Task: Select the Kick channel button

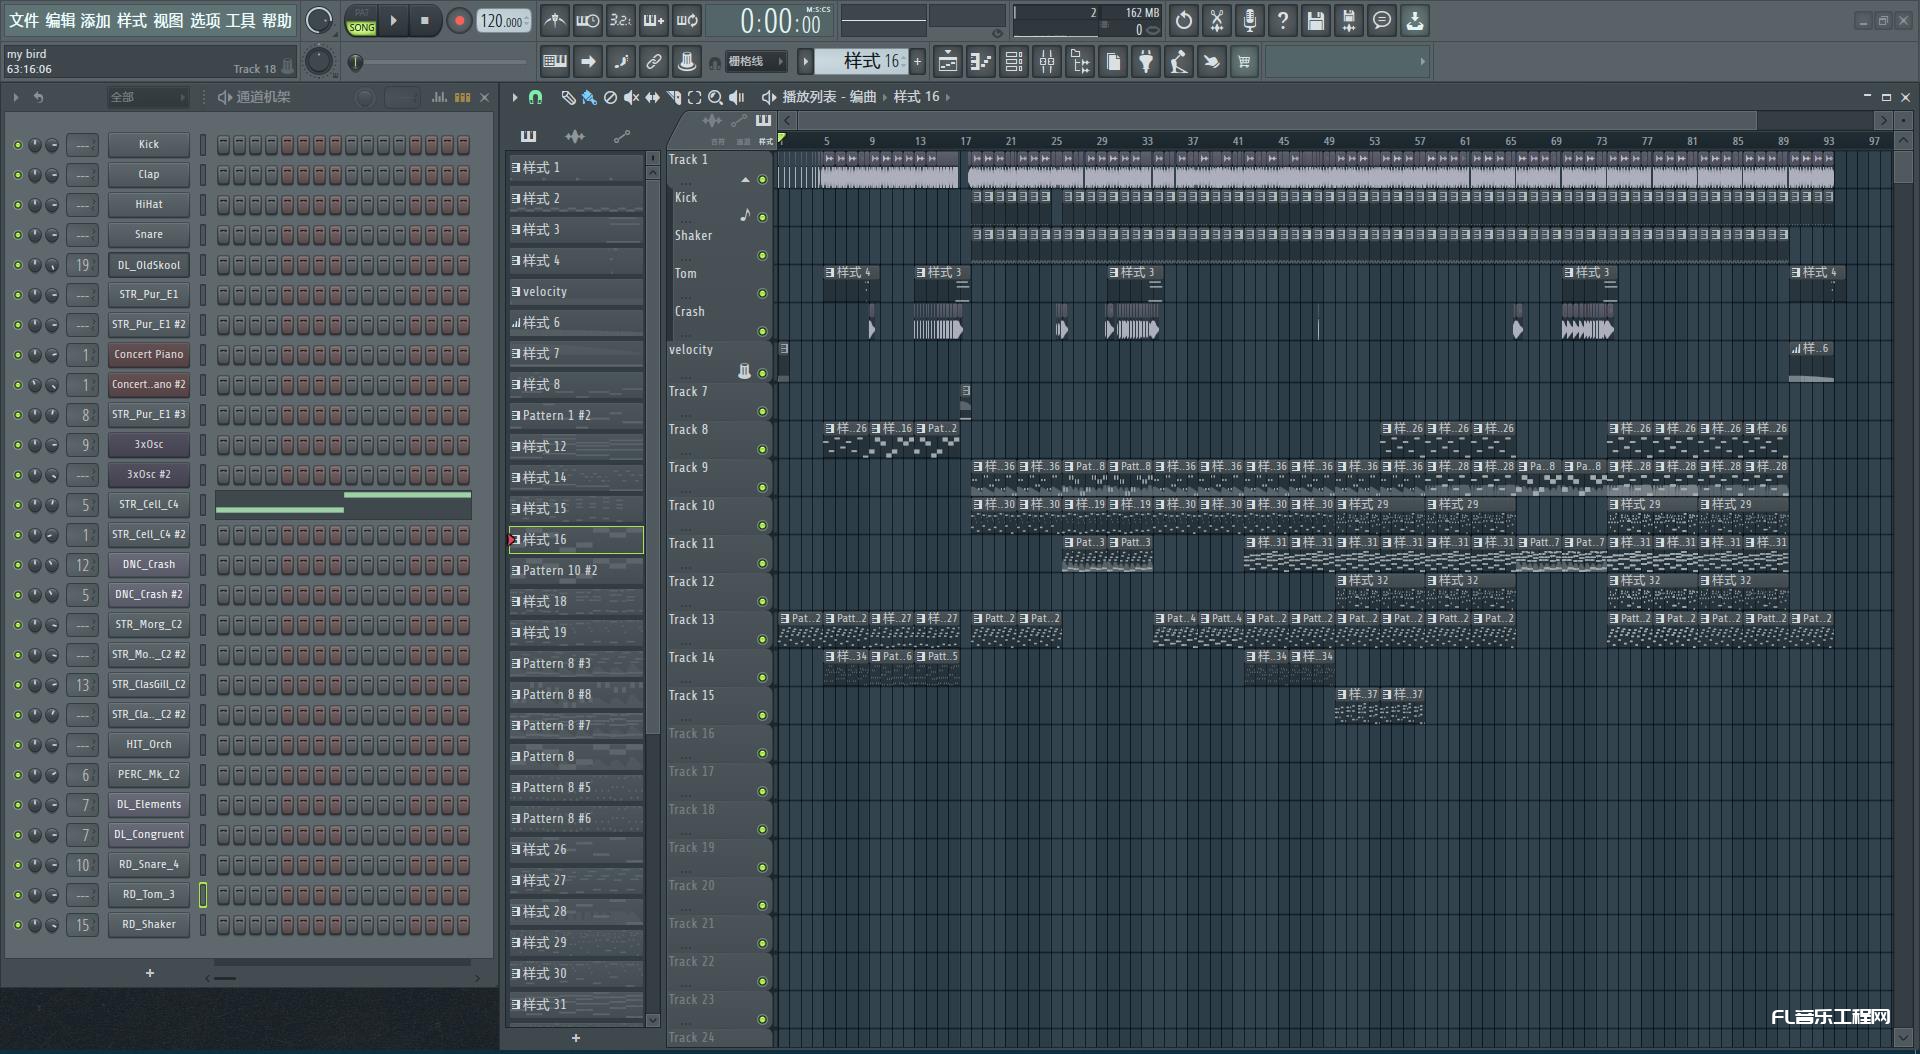Action: 149,145
